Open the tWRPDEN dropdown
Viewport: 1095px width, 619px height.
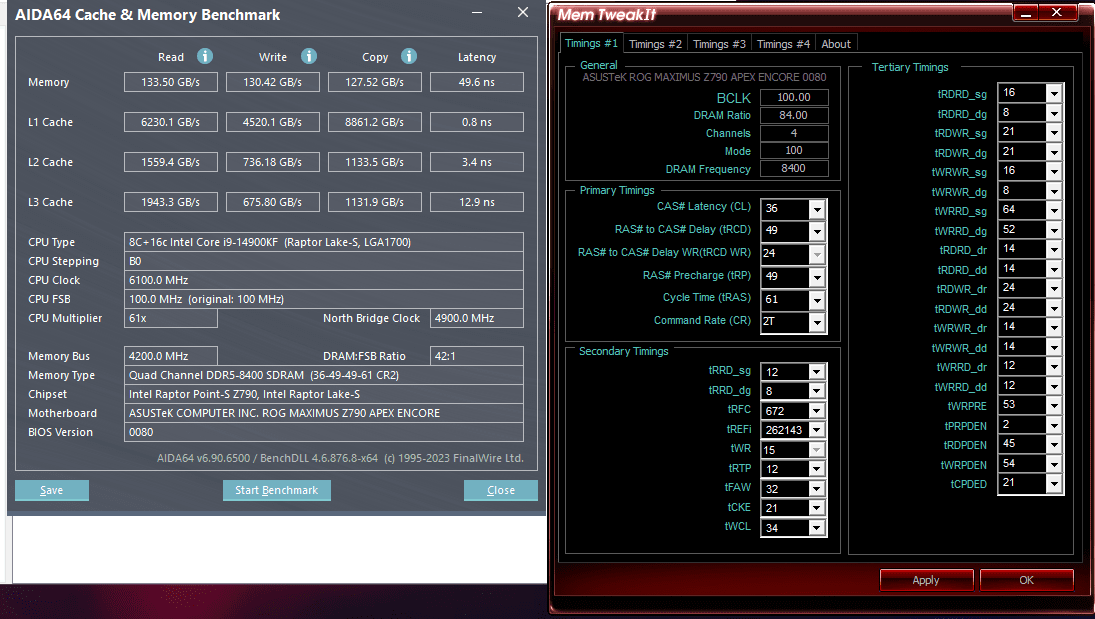pos(1054,464)
